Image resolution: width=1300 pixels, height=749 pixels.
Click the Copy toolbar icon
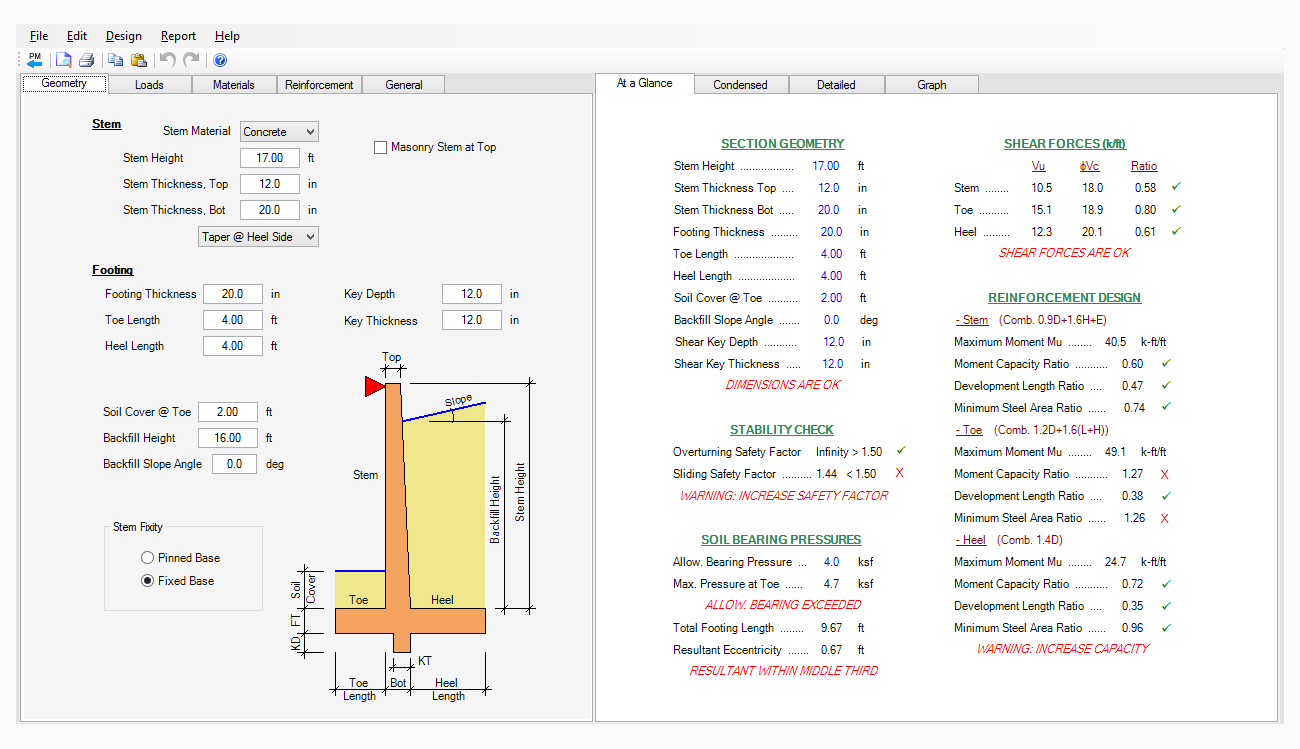(x=115, y=59)
